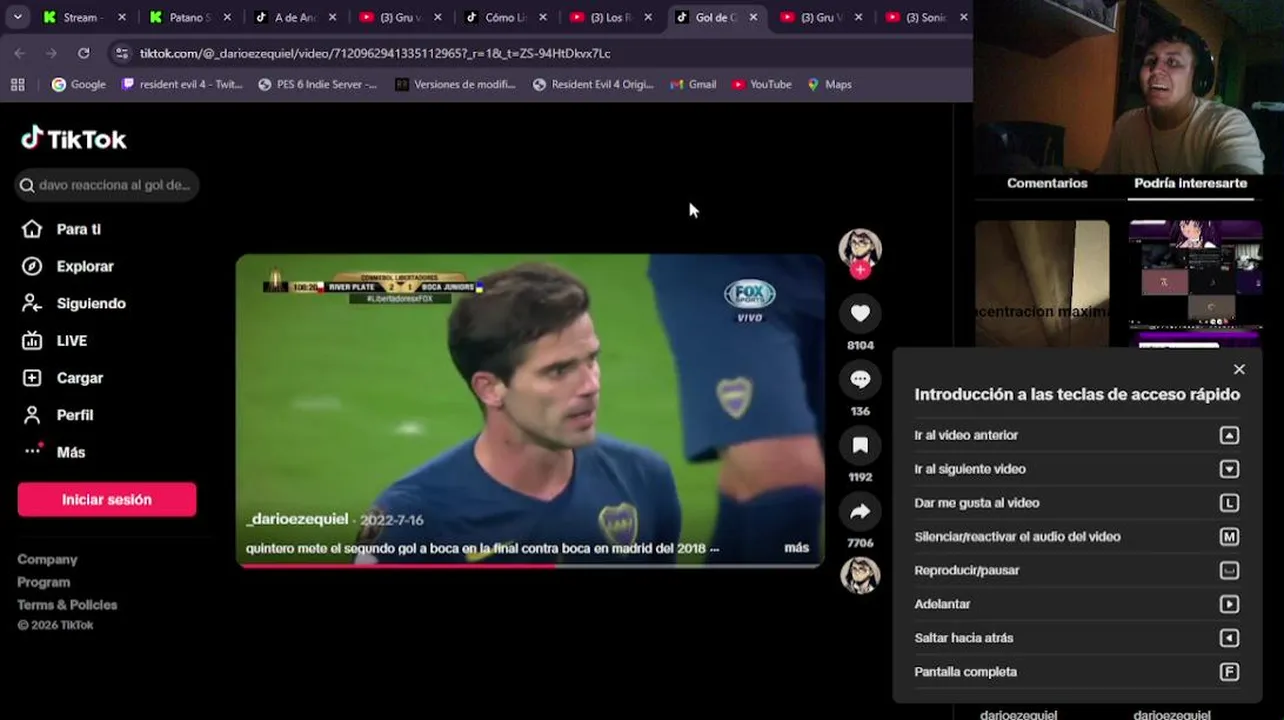Viewport: 1284px width, 720px height.
Task: Click the spacebar play/pause shortcut icon
Action: point(1230,571)
